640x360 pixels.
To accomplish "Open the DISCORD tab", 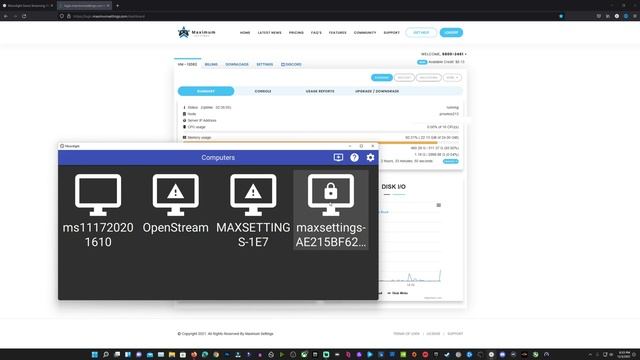I will [291, 64].
